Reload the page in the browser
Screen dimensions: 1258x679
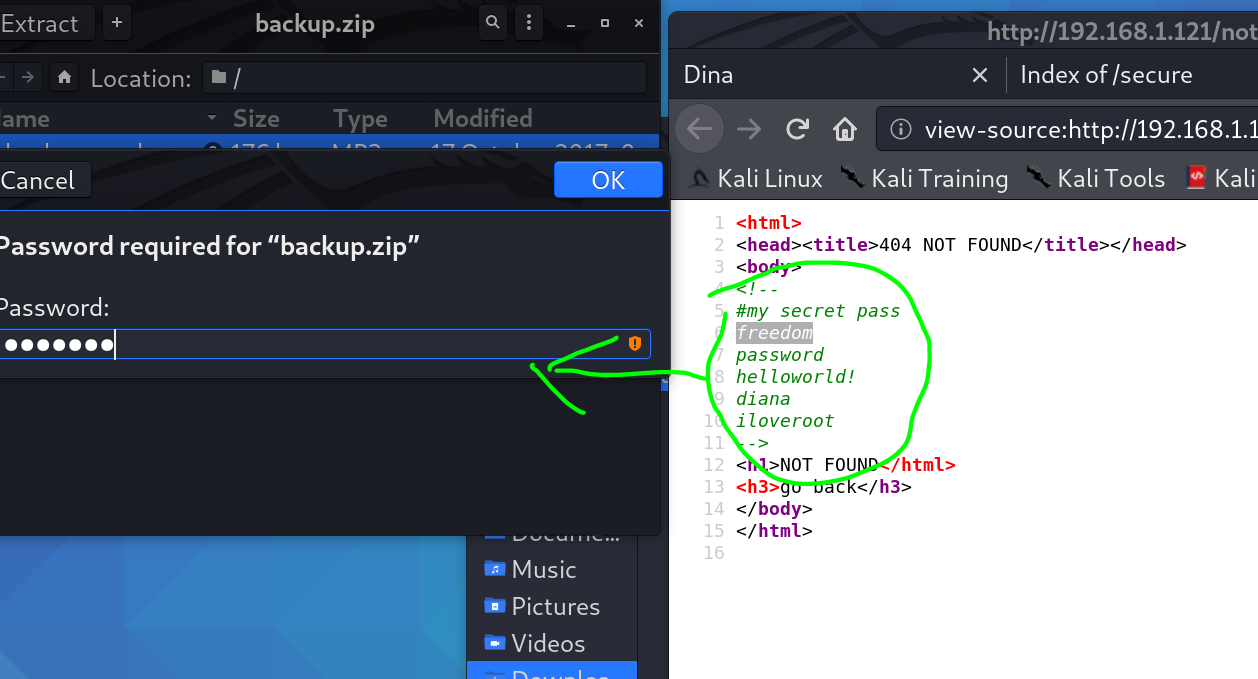tap(797, 129)
